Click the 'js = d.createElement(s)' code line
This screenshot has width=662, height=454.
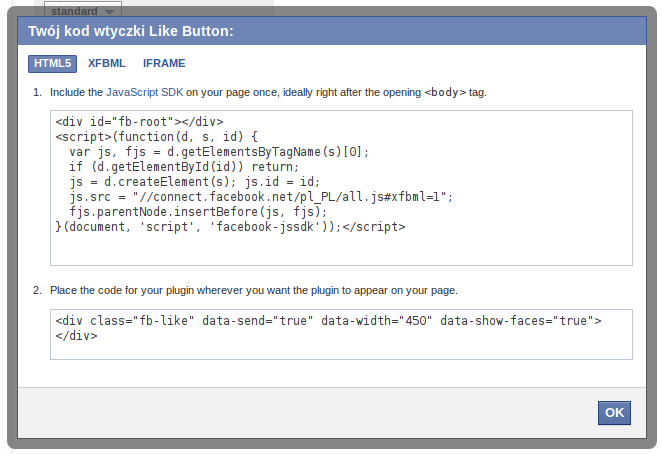click(x=194, y=182)
